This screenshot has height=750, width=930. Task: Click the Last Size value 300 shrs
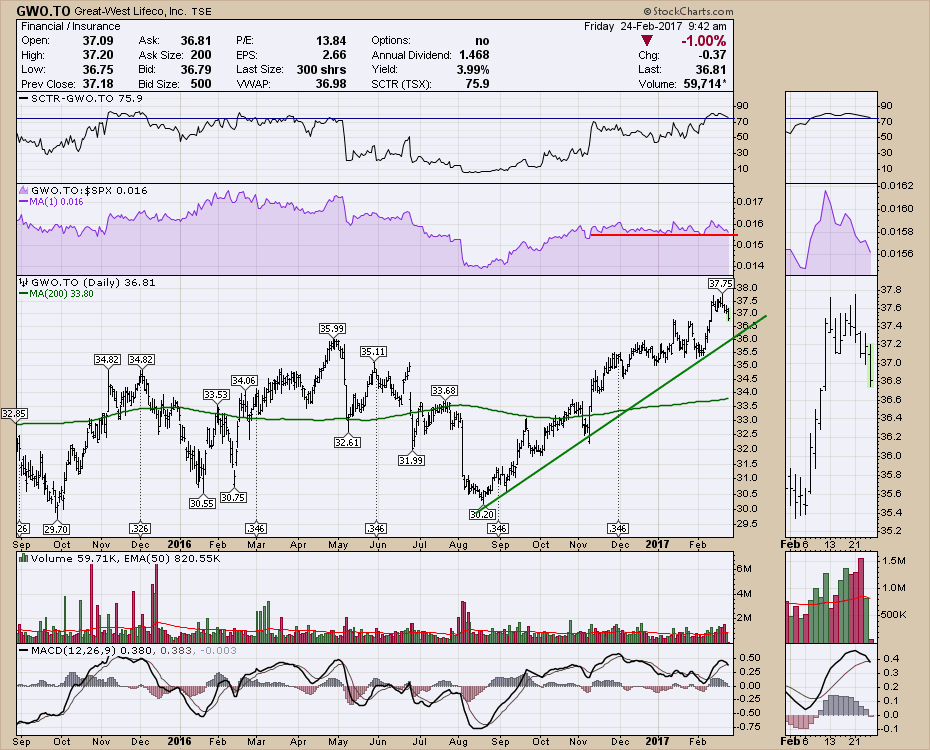(321, 69)
